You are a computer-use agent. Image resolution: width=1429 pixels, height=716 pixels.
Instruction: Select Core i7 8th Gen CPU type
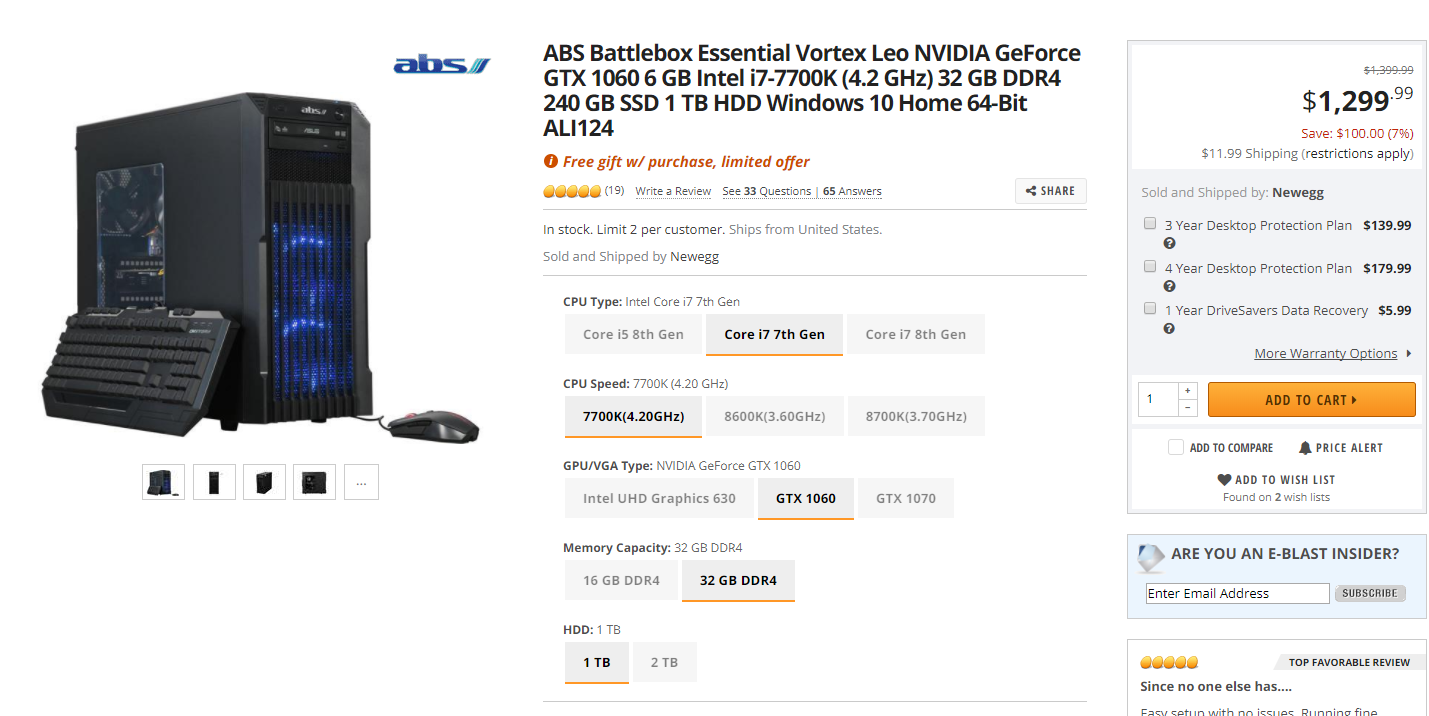click(915, 334)
